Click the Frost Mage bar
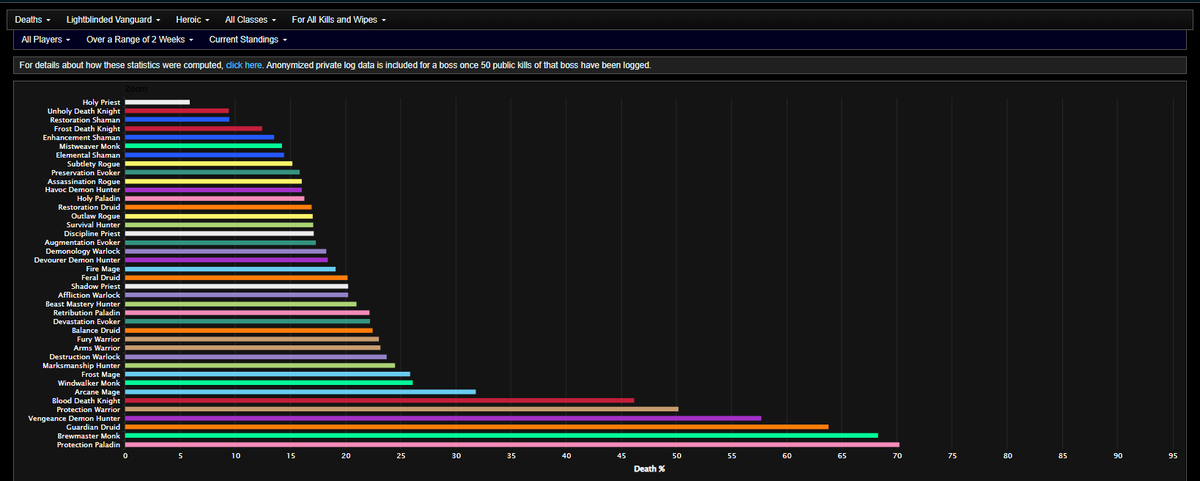1200x481 pixels. point(268,374)
